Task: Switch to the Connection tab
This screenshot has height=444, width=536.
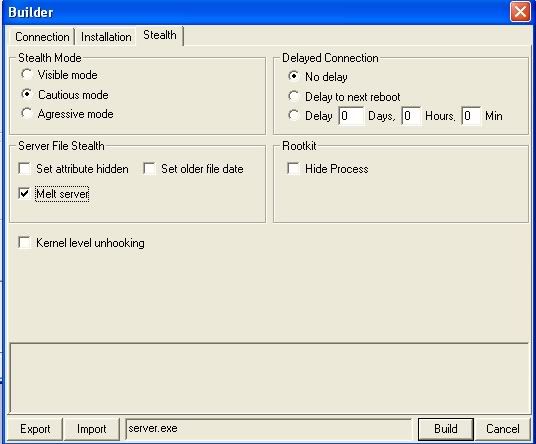Action: [x=42, y=37]
